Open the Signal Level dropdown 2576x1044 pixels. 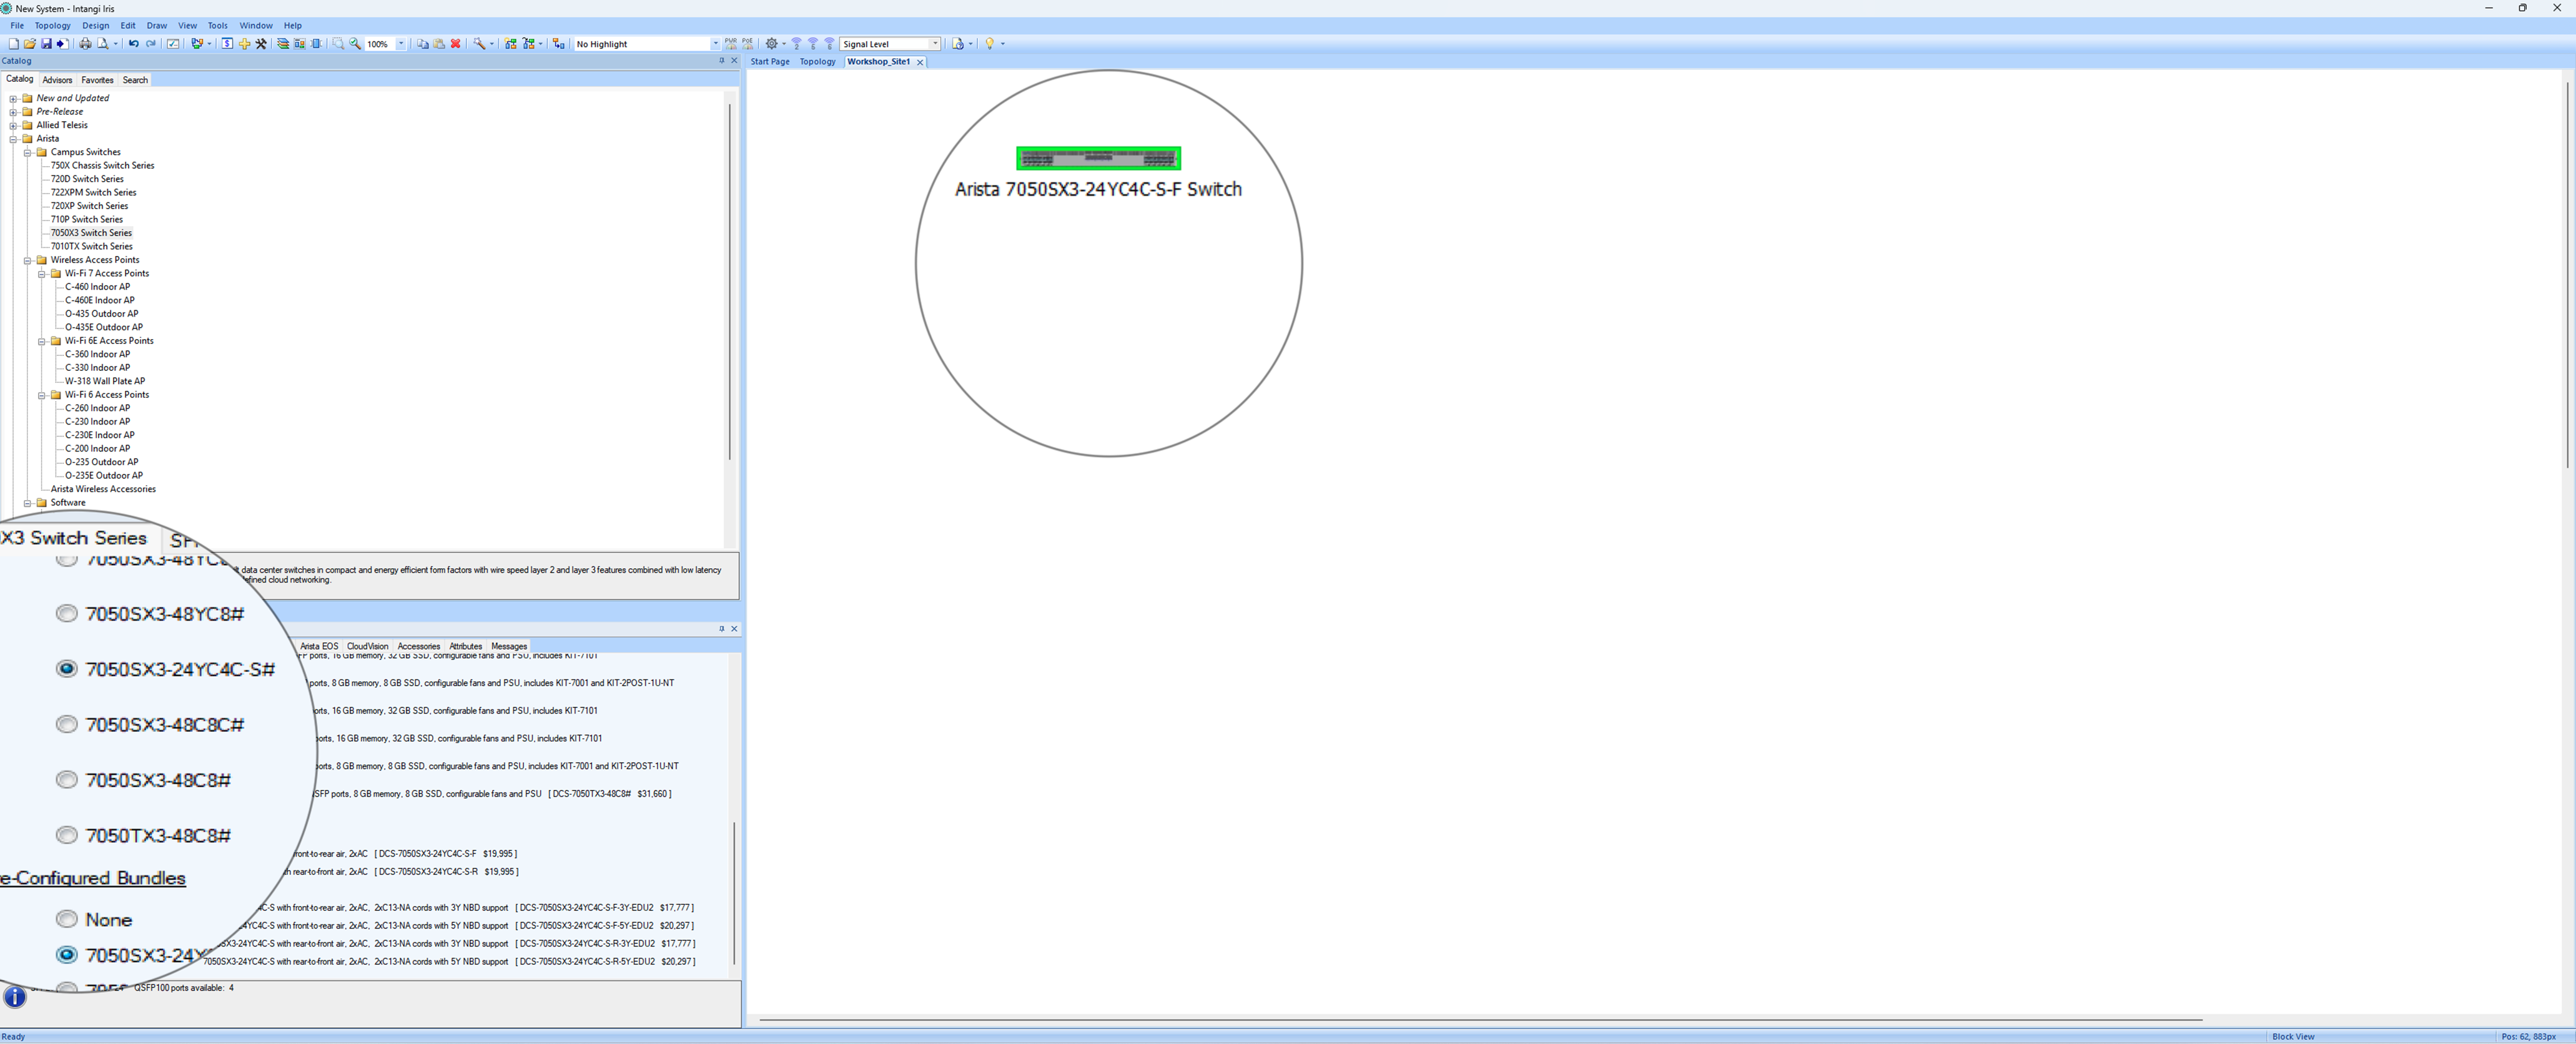935,44
